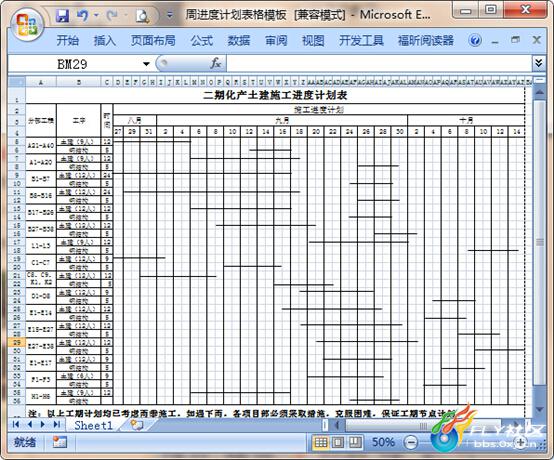Open the Excel help question mark icon
Screen dimensions: 554x460
tap(475, 40)
